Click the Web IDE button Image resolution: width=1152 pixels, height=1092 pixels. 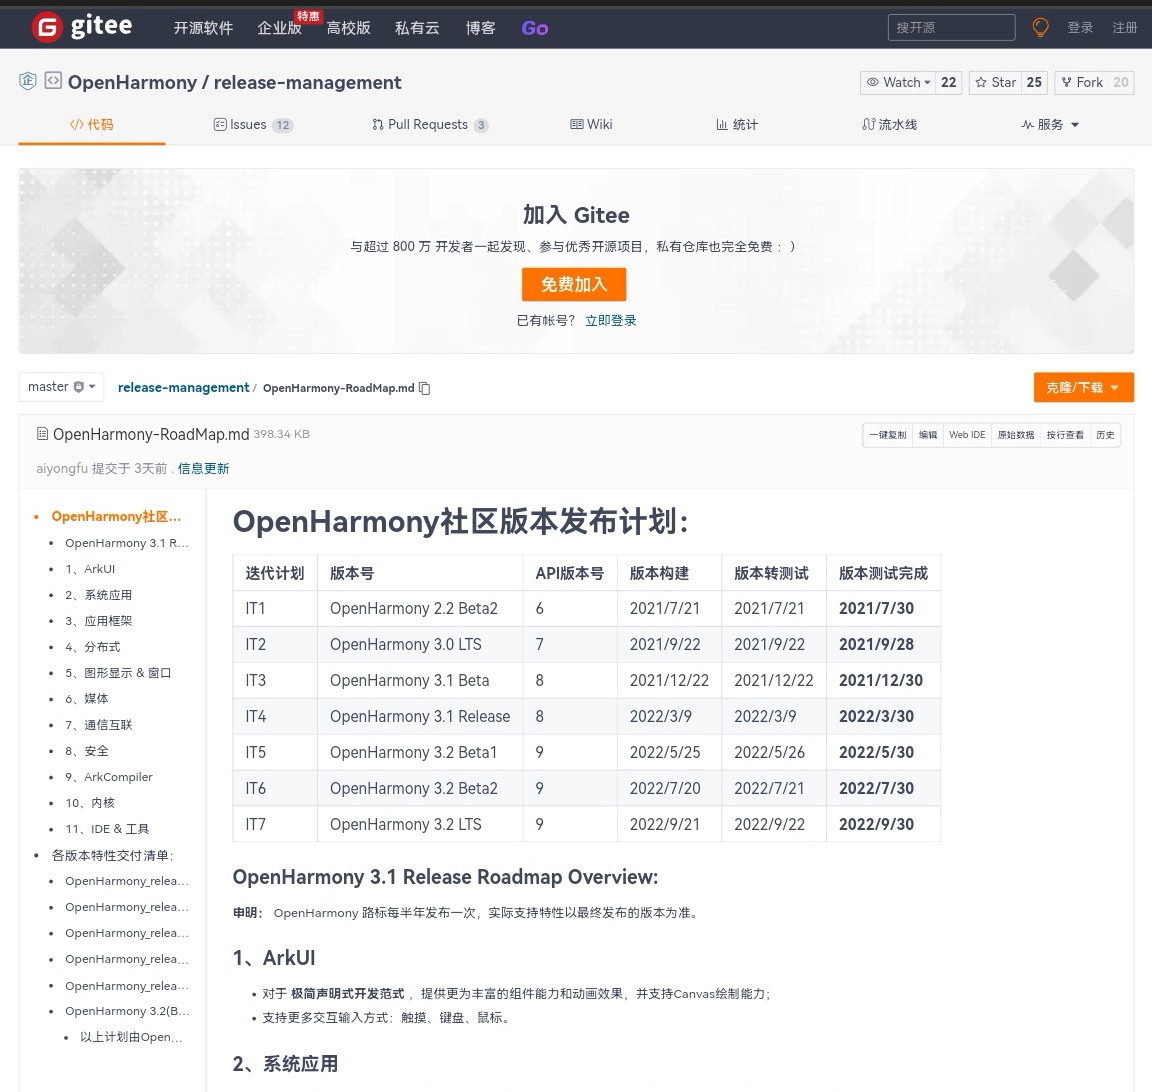[966, 434]
